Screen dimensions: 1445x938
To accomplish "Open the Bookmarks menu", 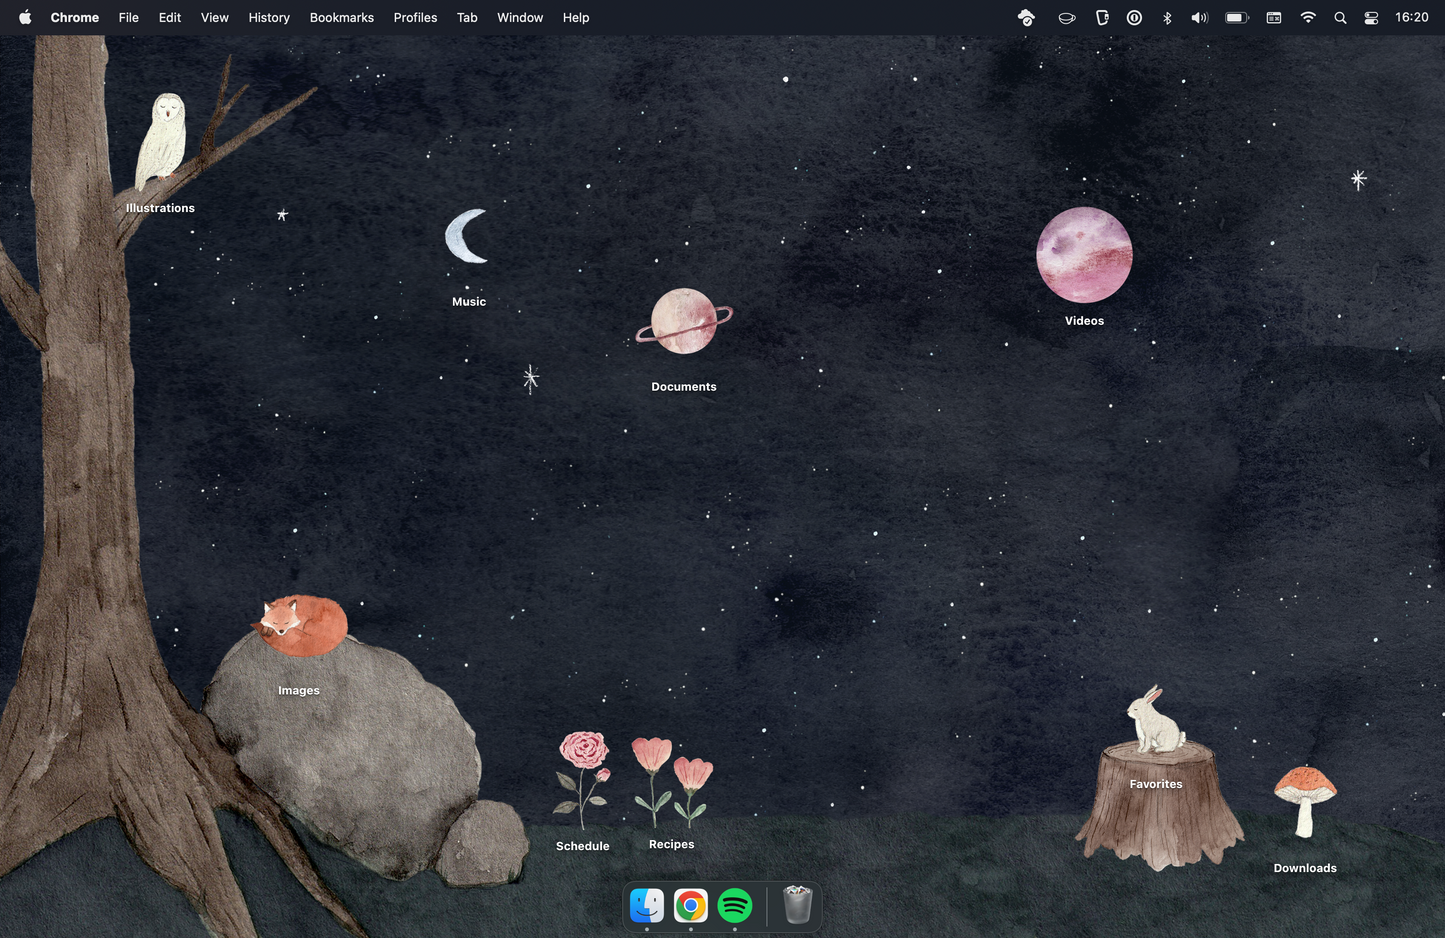I will point(341,17).
